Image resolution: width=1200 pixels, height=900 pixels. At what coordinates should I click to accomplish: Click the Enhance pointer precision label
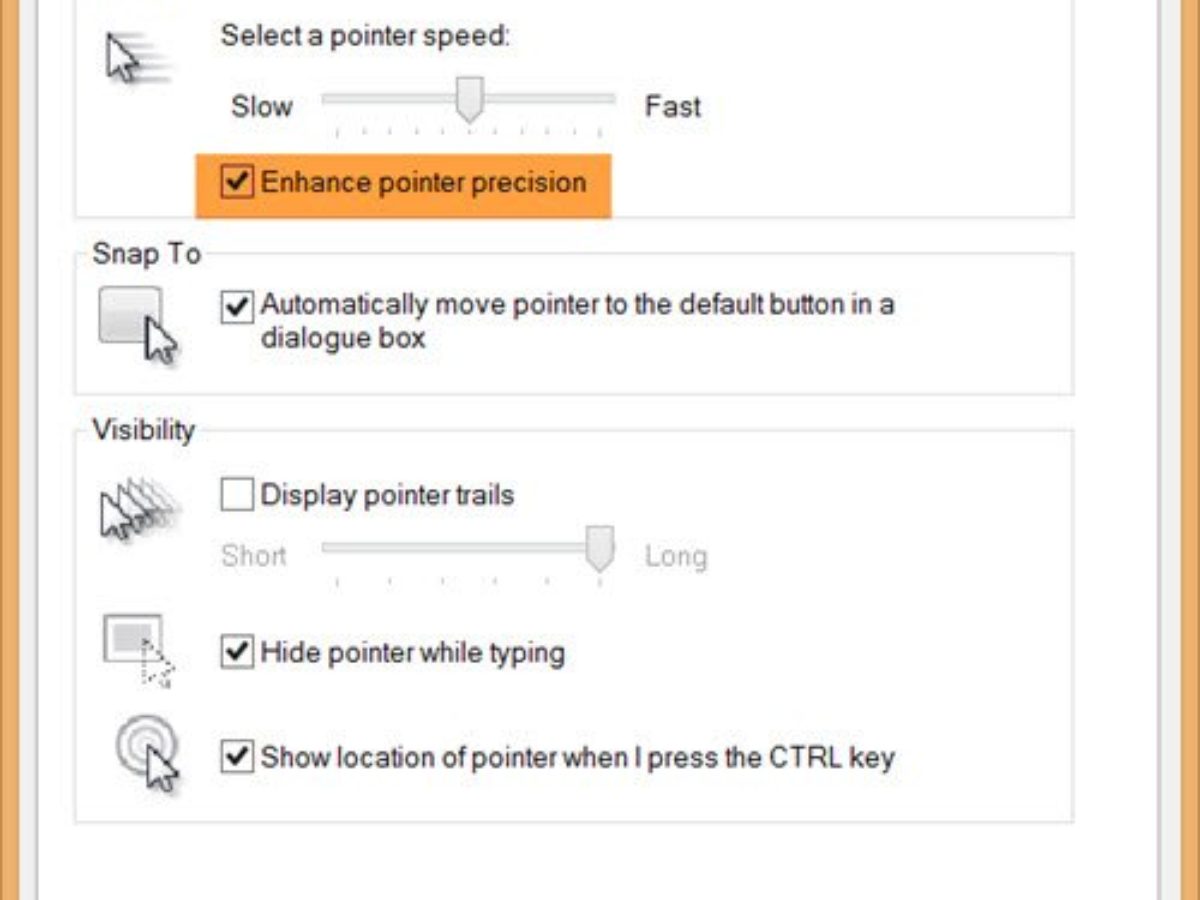(x=423, y=183)
